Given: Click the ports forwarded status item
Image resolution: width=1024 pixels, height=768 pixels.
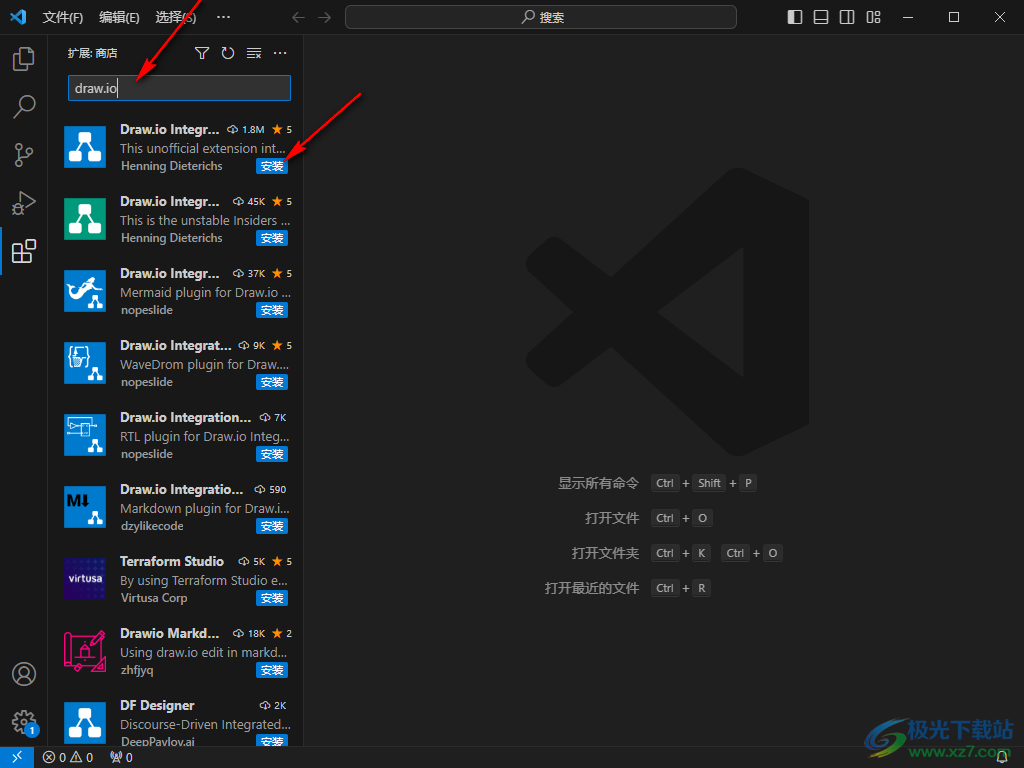Looking at the screenshot, I should click(x=121, y=757).
